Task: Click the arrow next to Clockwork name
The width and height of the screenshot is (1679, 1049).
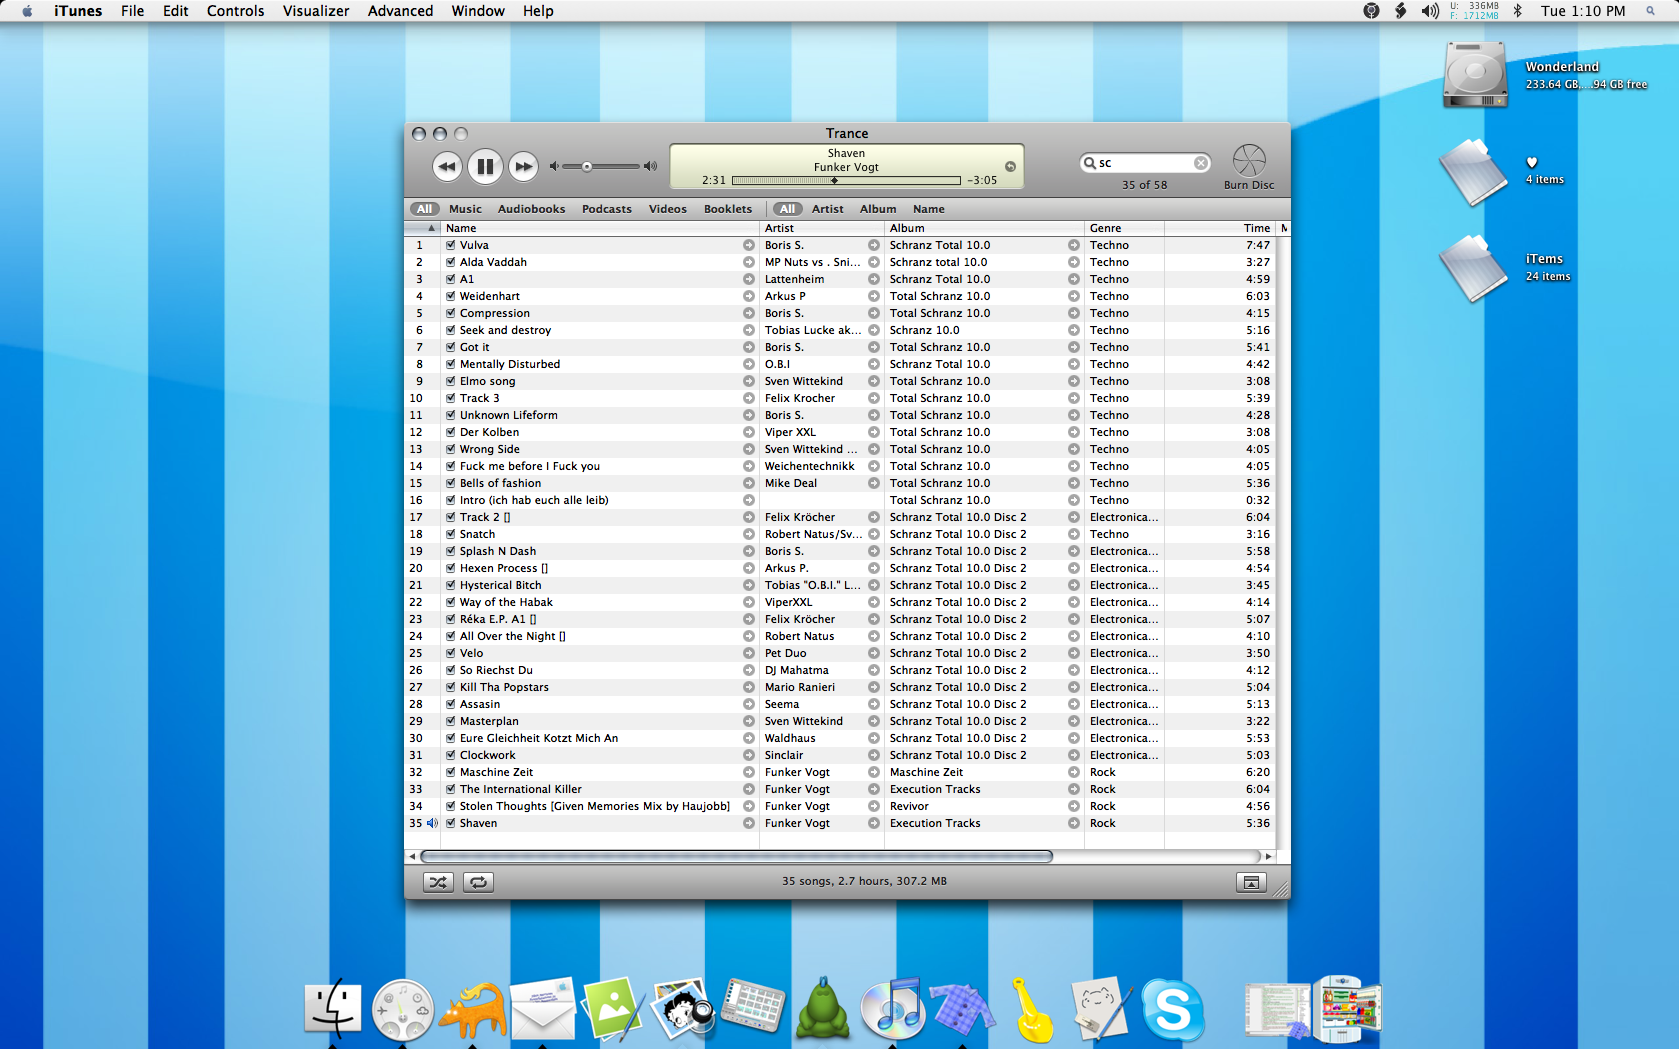Action: click(749, 755)
